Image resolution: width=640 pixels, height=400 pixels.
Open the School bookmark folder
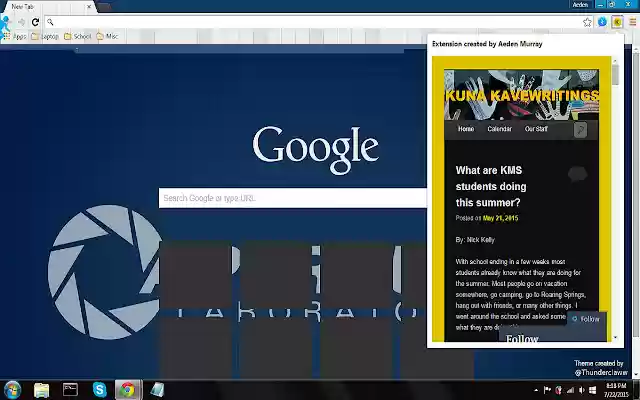pos(78,36)
